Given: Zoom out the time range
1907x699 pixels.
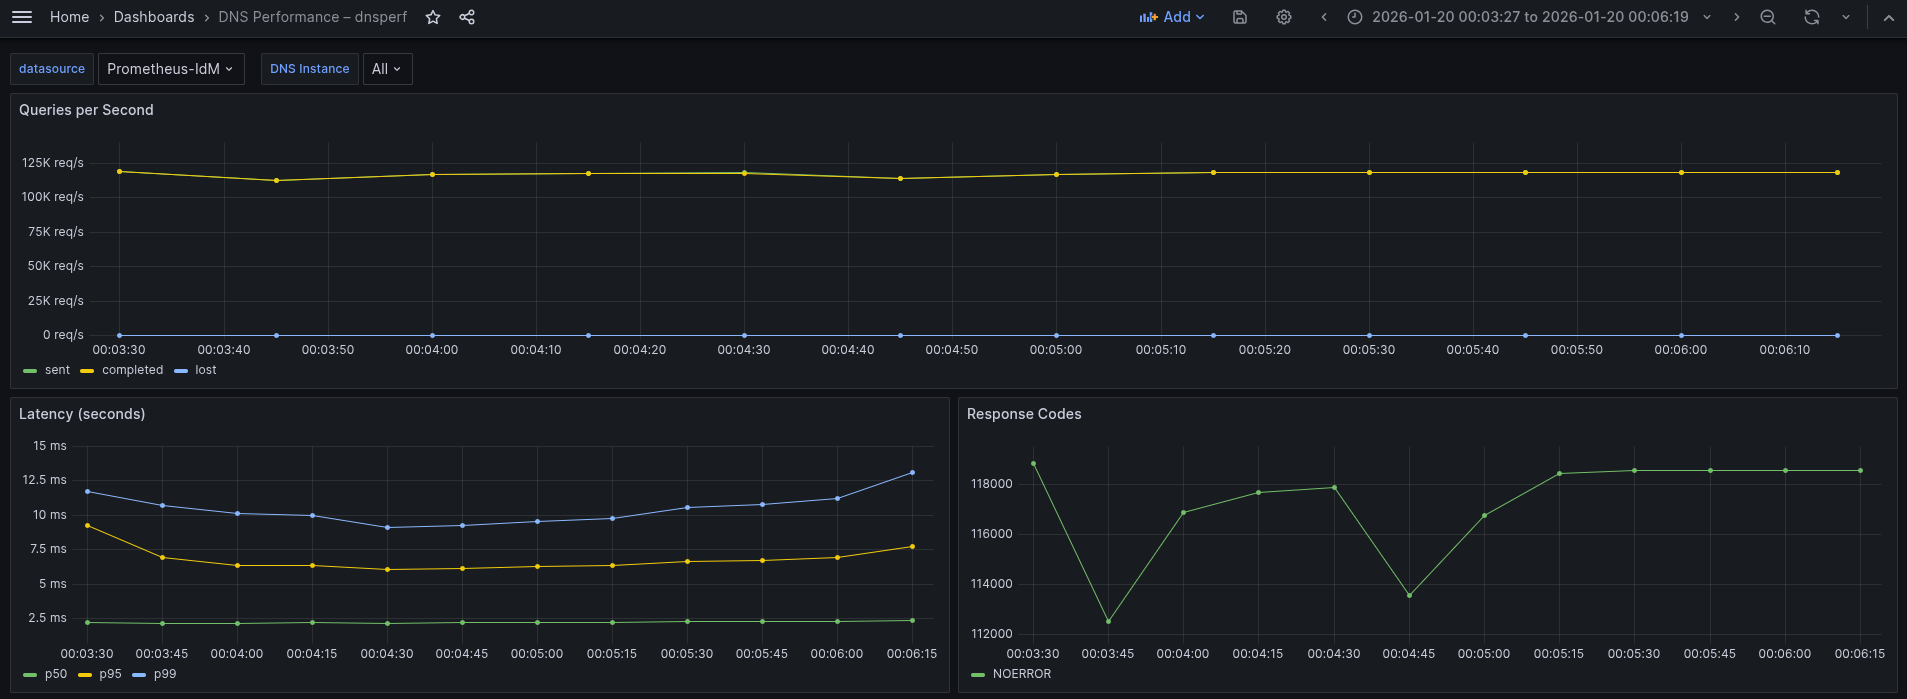Looking at the screenshot, I should point(1768,17).
